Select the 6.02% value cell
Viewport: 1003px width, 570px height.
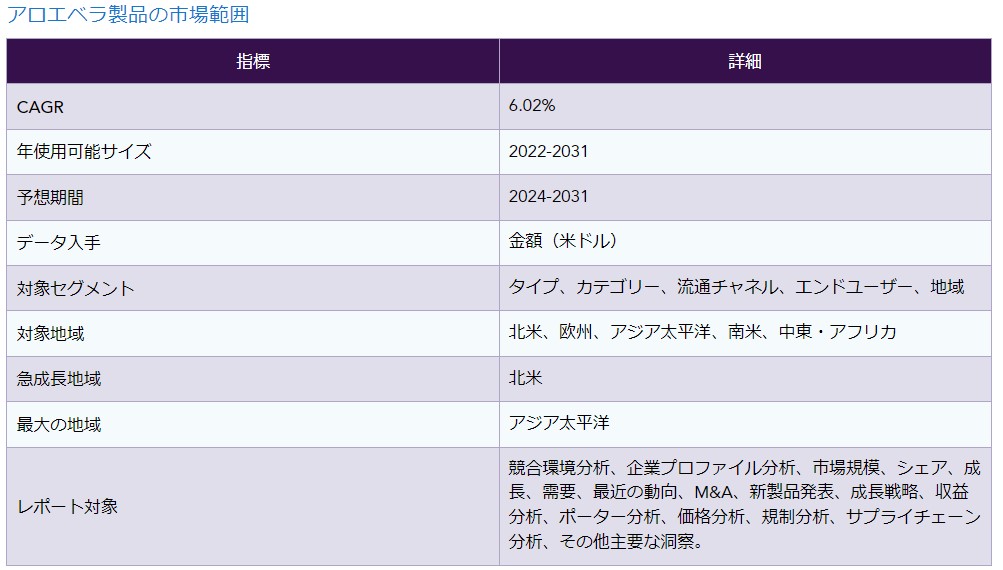(x=532, y=106)
